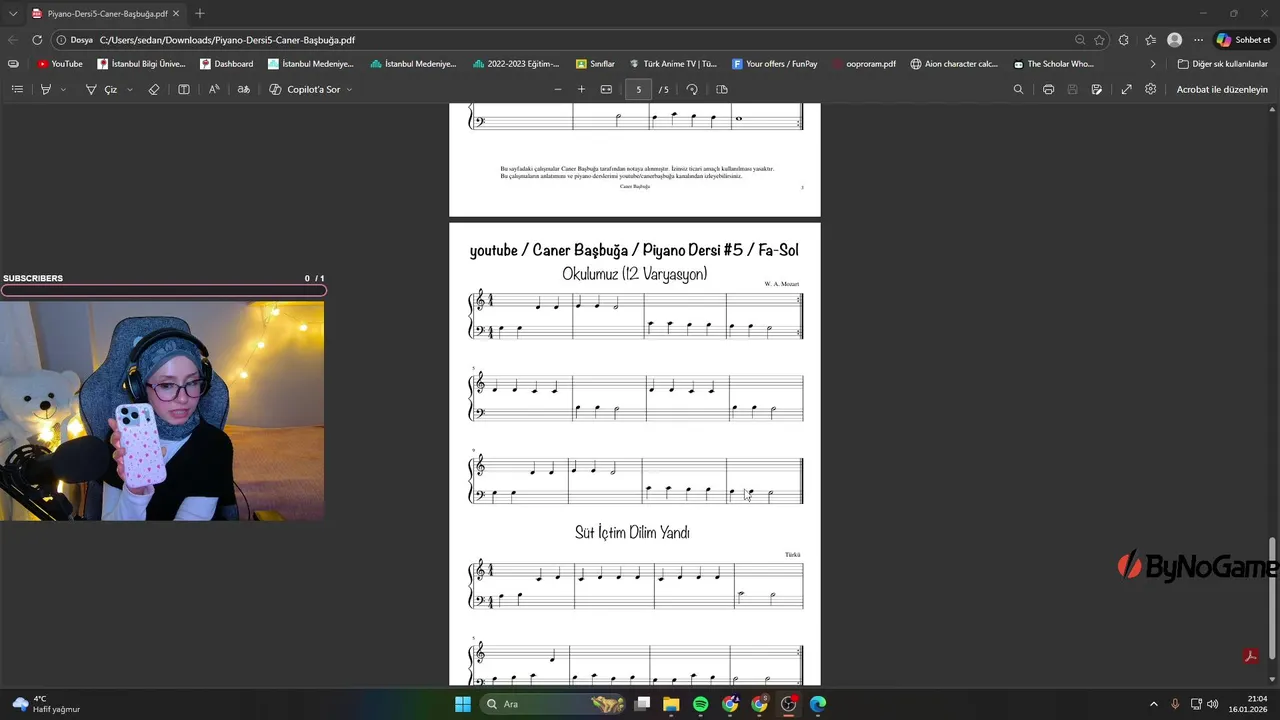The image size is (1280, 720).
Task: Click the Sohbet et Copilot button
Action: (x=1243, y=40)
